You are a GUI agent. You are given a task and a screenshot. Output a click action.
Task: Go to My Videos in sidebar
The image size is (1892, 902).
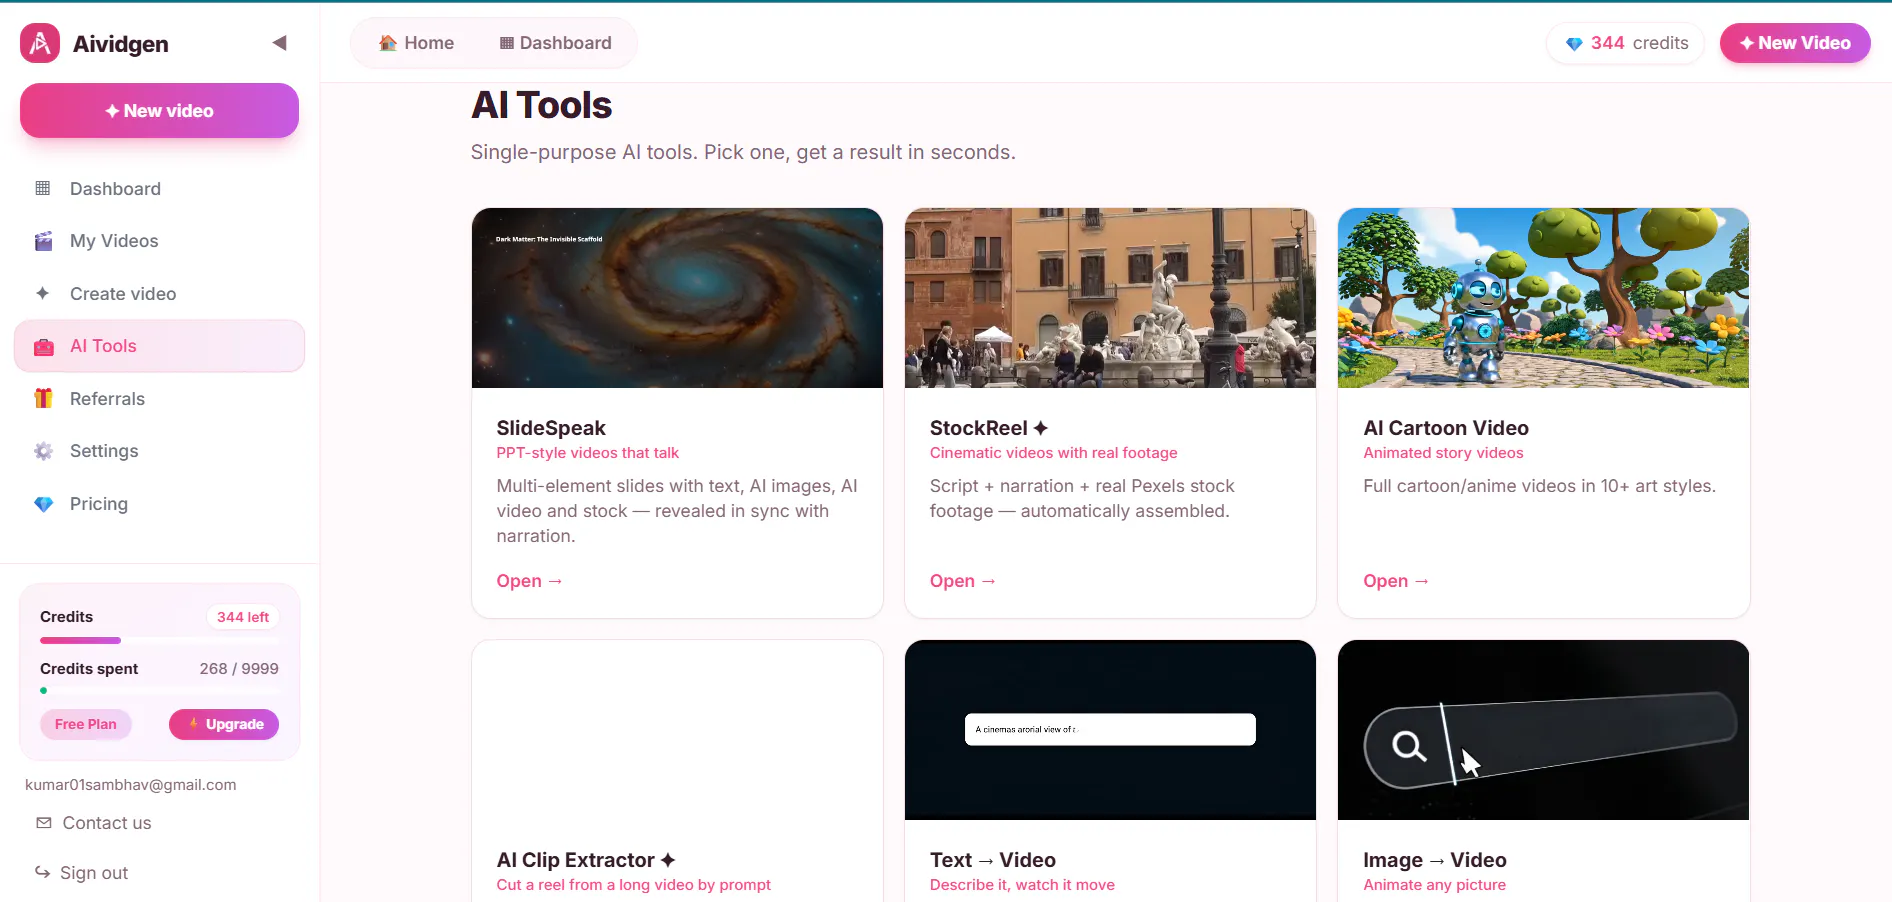159,241
